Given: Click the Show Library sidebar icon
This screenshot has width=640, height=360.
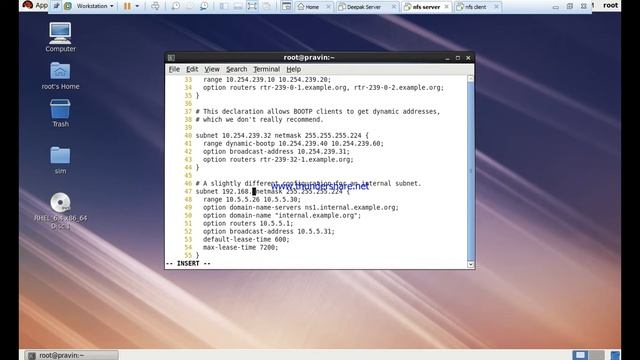Looking at the screenshot, I should click(x=224, y=6).
